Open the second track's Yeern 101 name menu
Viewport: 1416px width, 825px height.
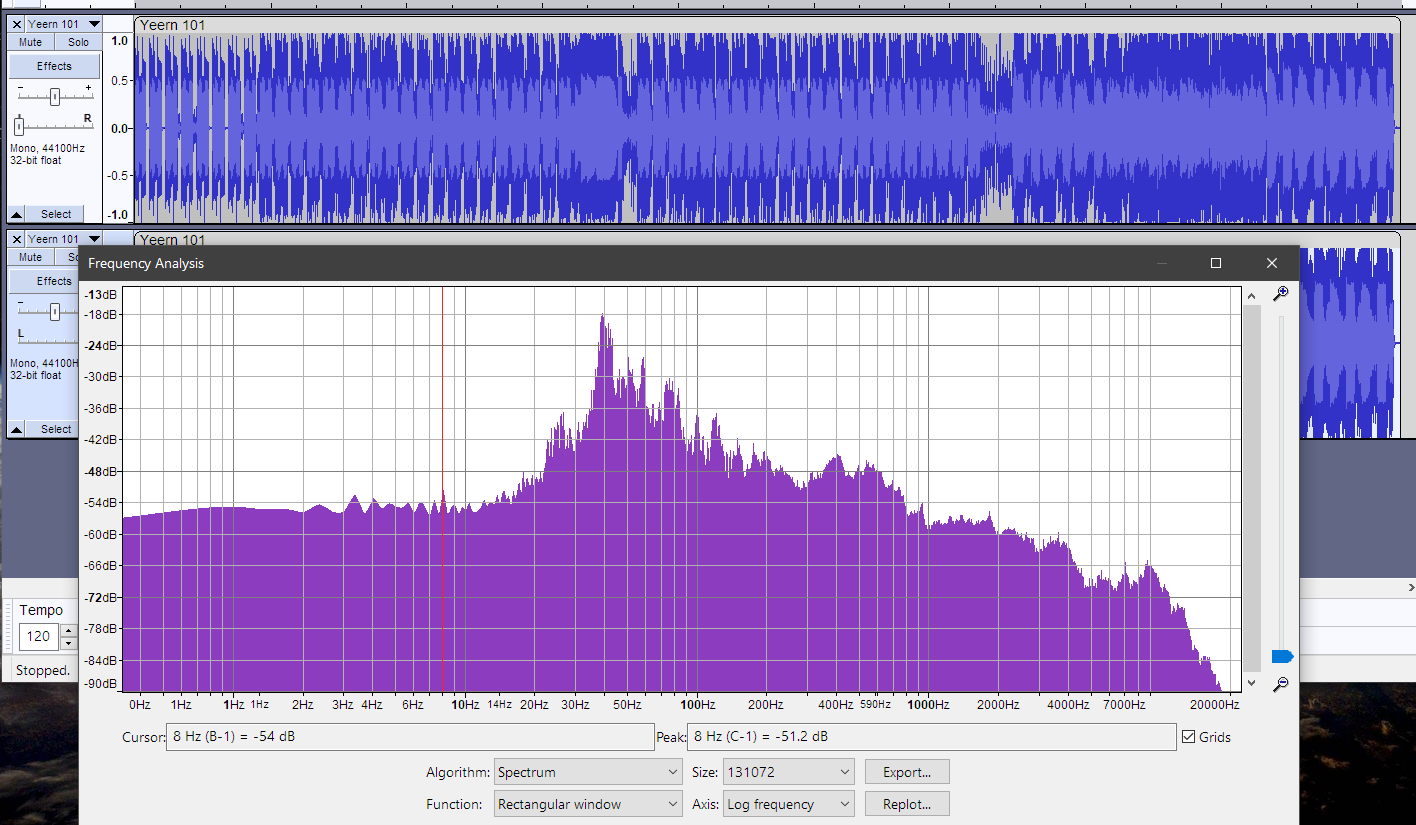coord(65,239)
